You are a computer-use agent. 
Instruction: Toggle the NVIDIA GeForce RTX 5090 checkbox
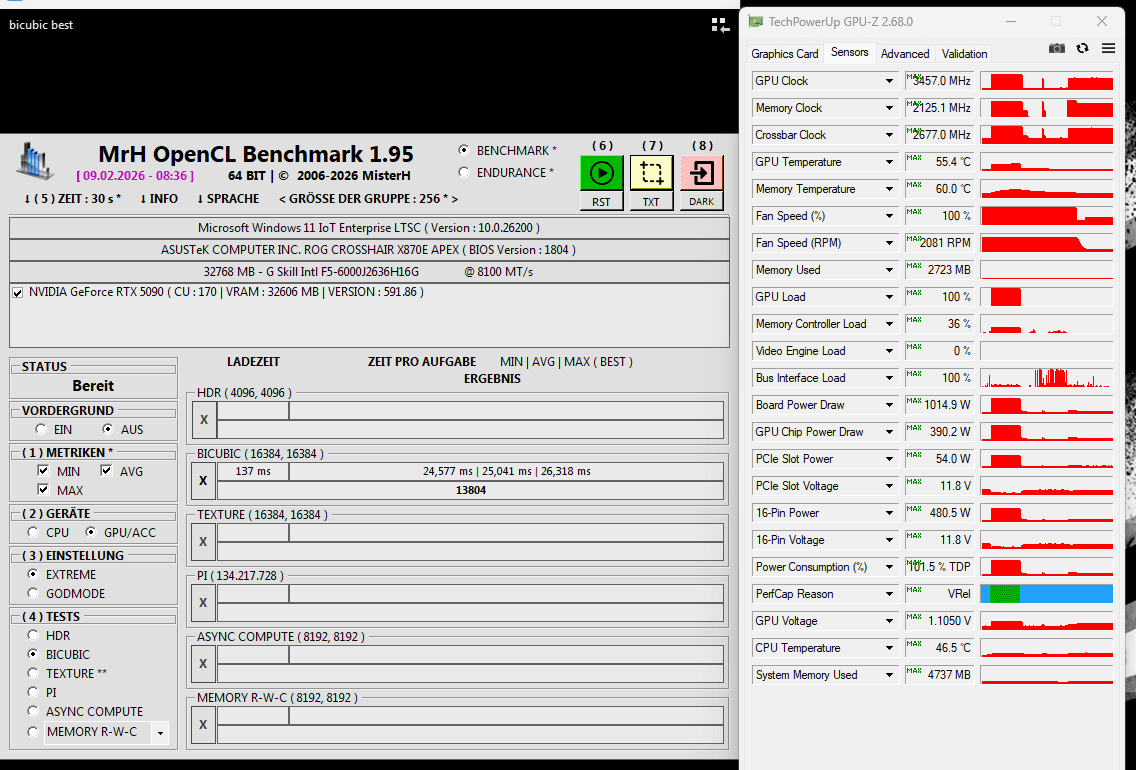[x=17, y=293]
